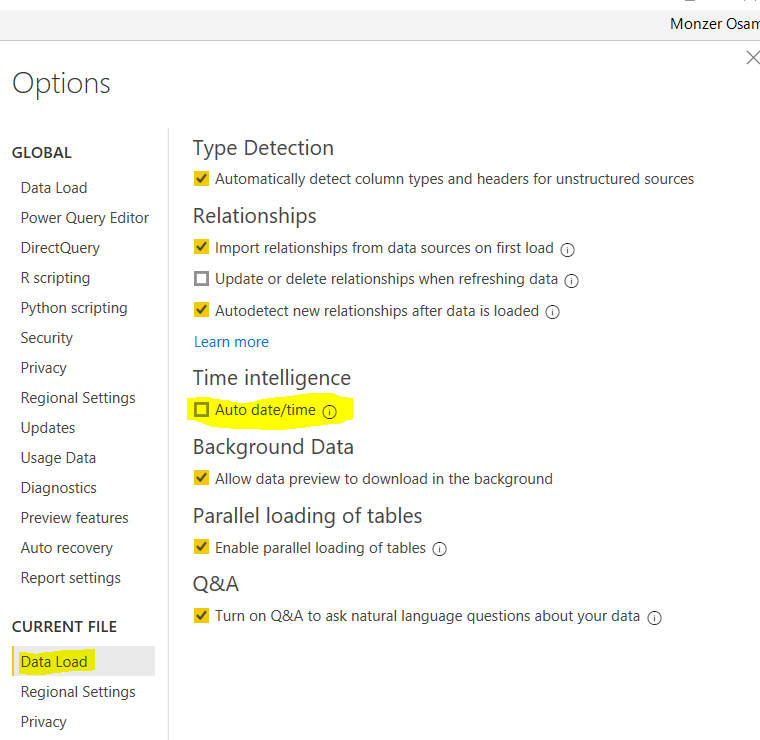Check Update or delete relationships when refreshing
760x740 pixels.
coord(202,279)
